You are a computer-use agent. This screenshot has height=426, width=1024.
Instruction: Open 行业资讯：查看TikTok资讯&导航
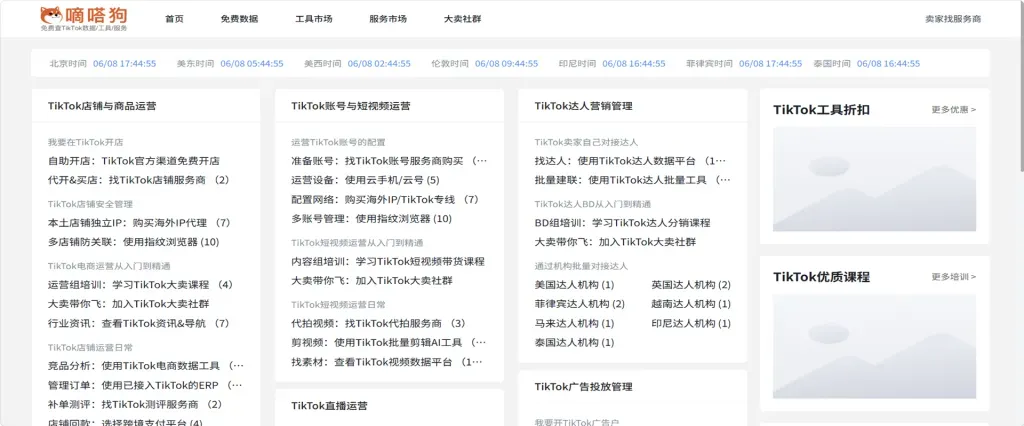[138, 323]
